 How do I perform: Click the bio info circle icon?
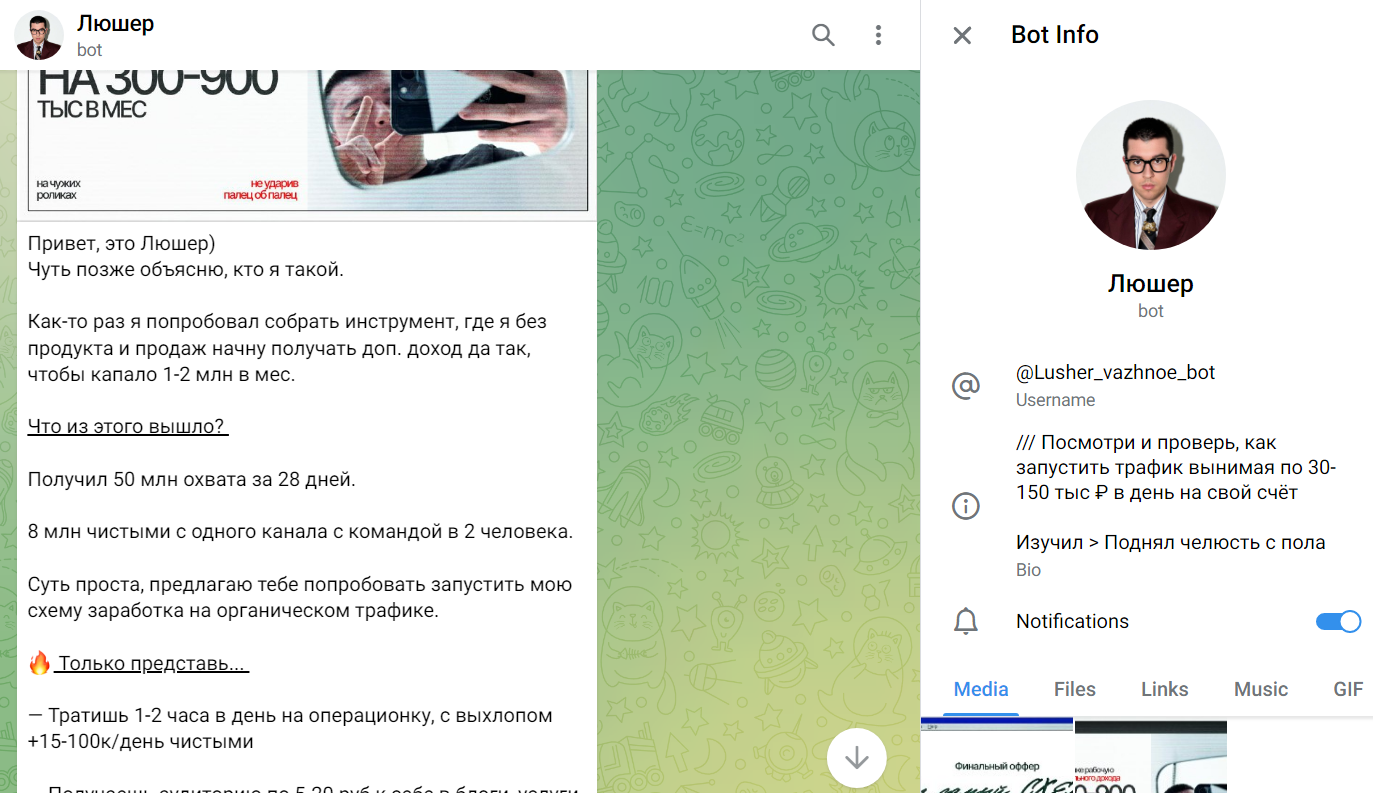[965, 505]
